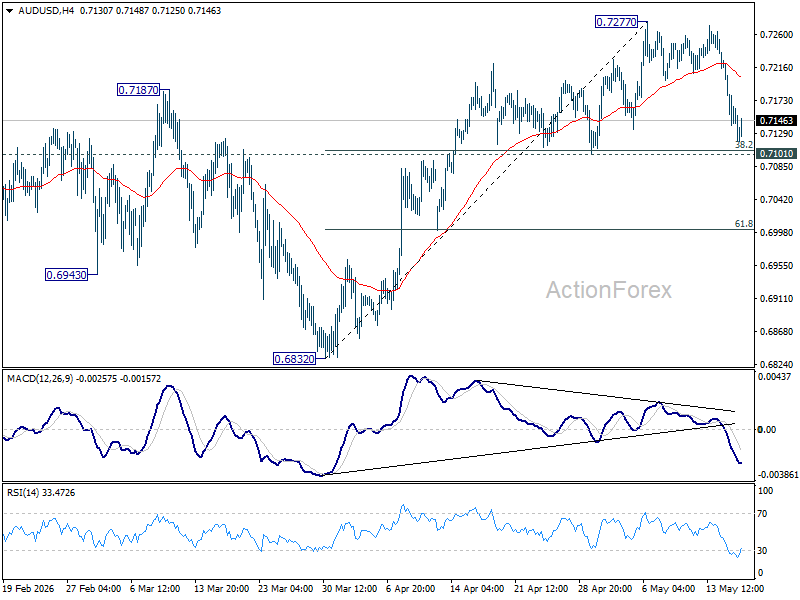The height and width of the screenshot is (600, 800).
Task: Click the 28 Apr 20:00 time label
Action: click(x=605, y=588)
